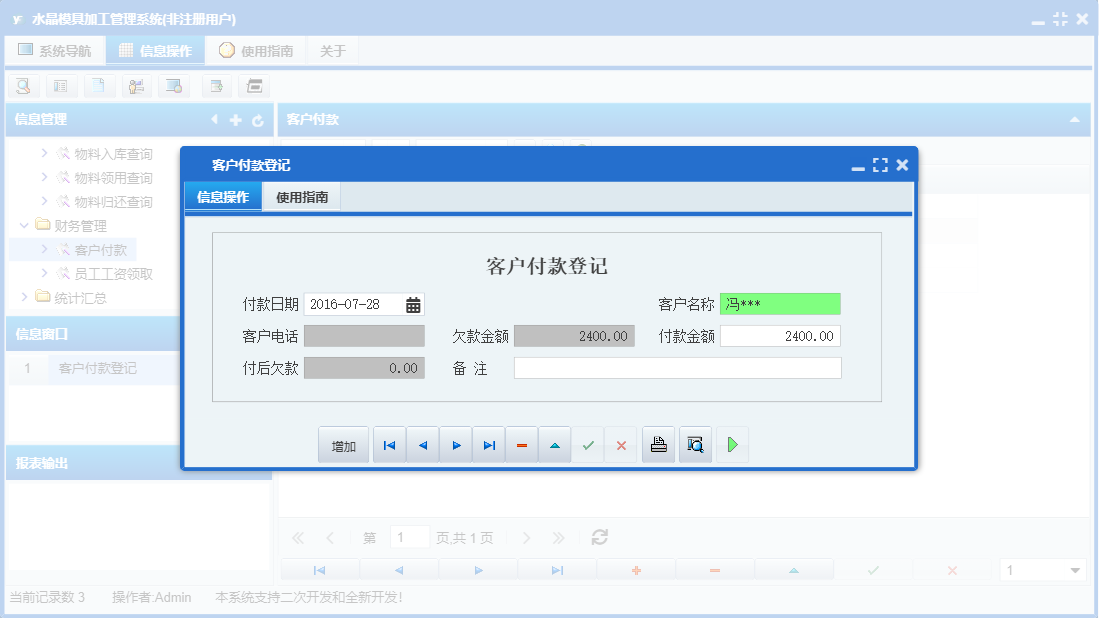
Task: Click inside the 备注 input field
Action: (677, 367)
